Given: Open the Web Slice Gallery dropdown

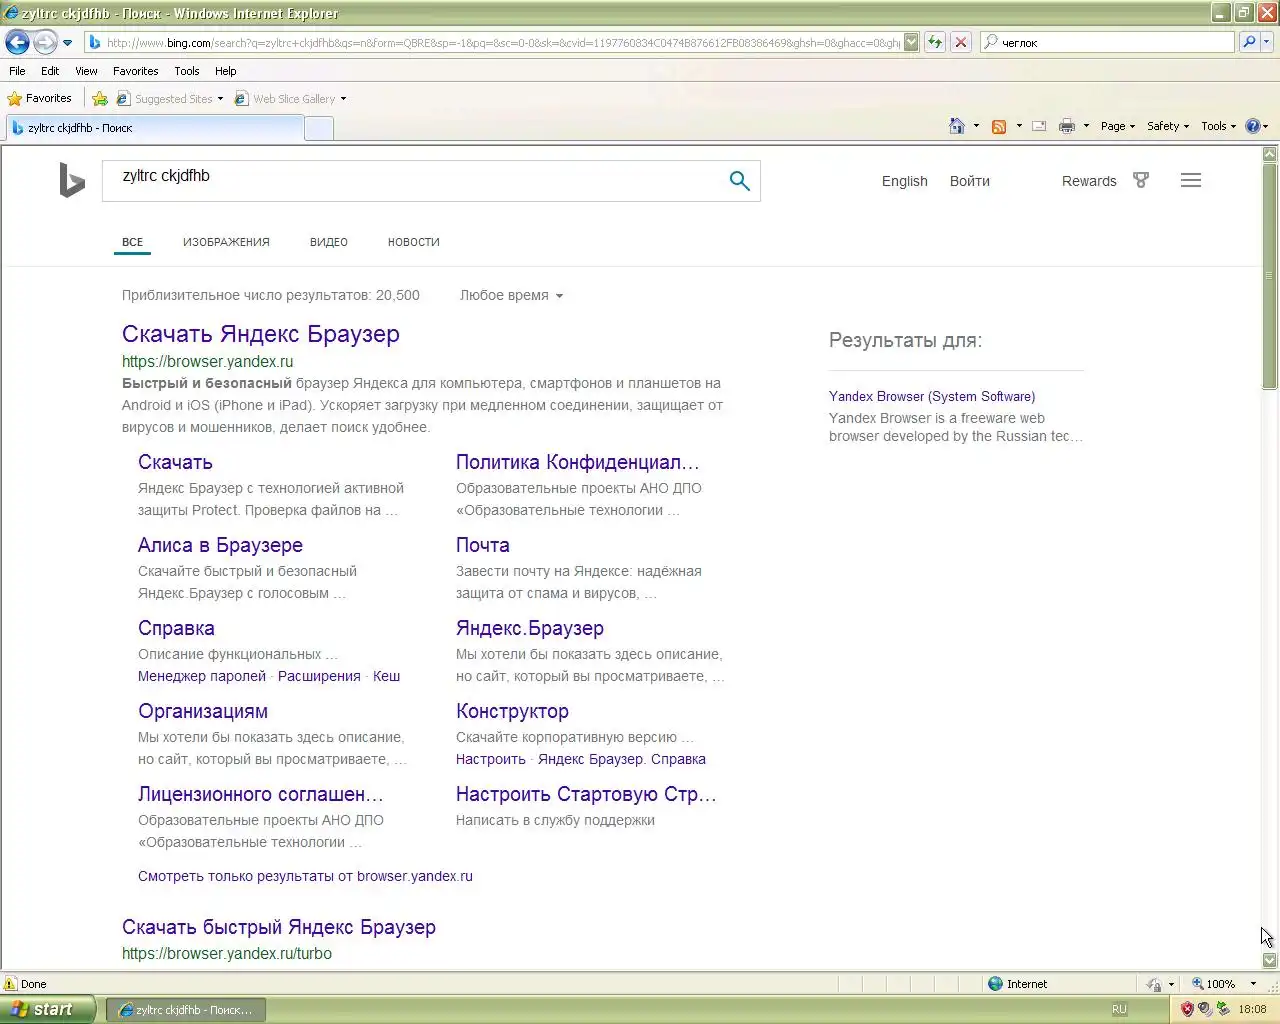Looking at the screenshot, I should (x=291, y=99).
